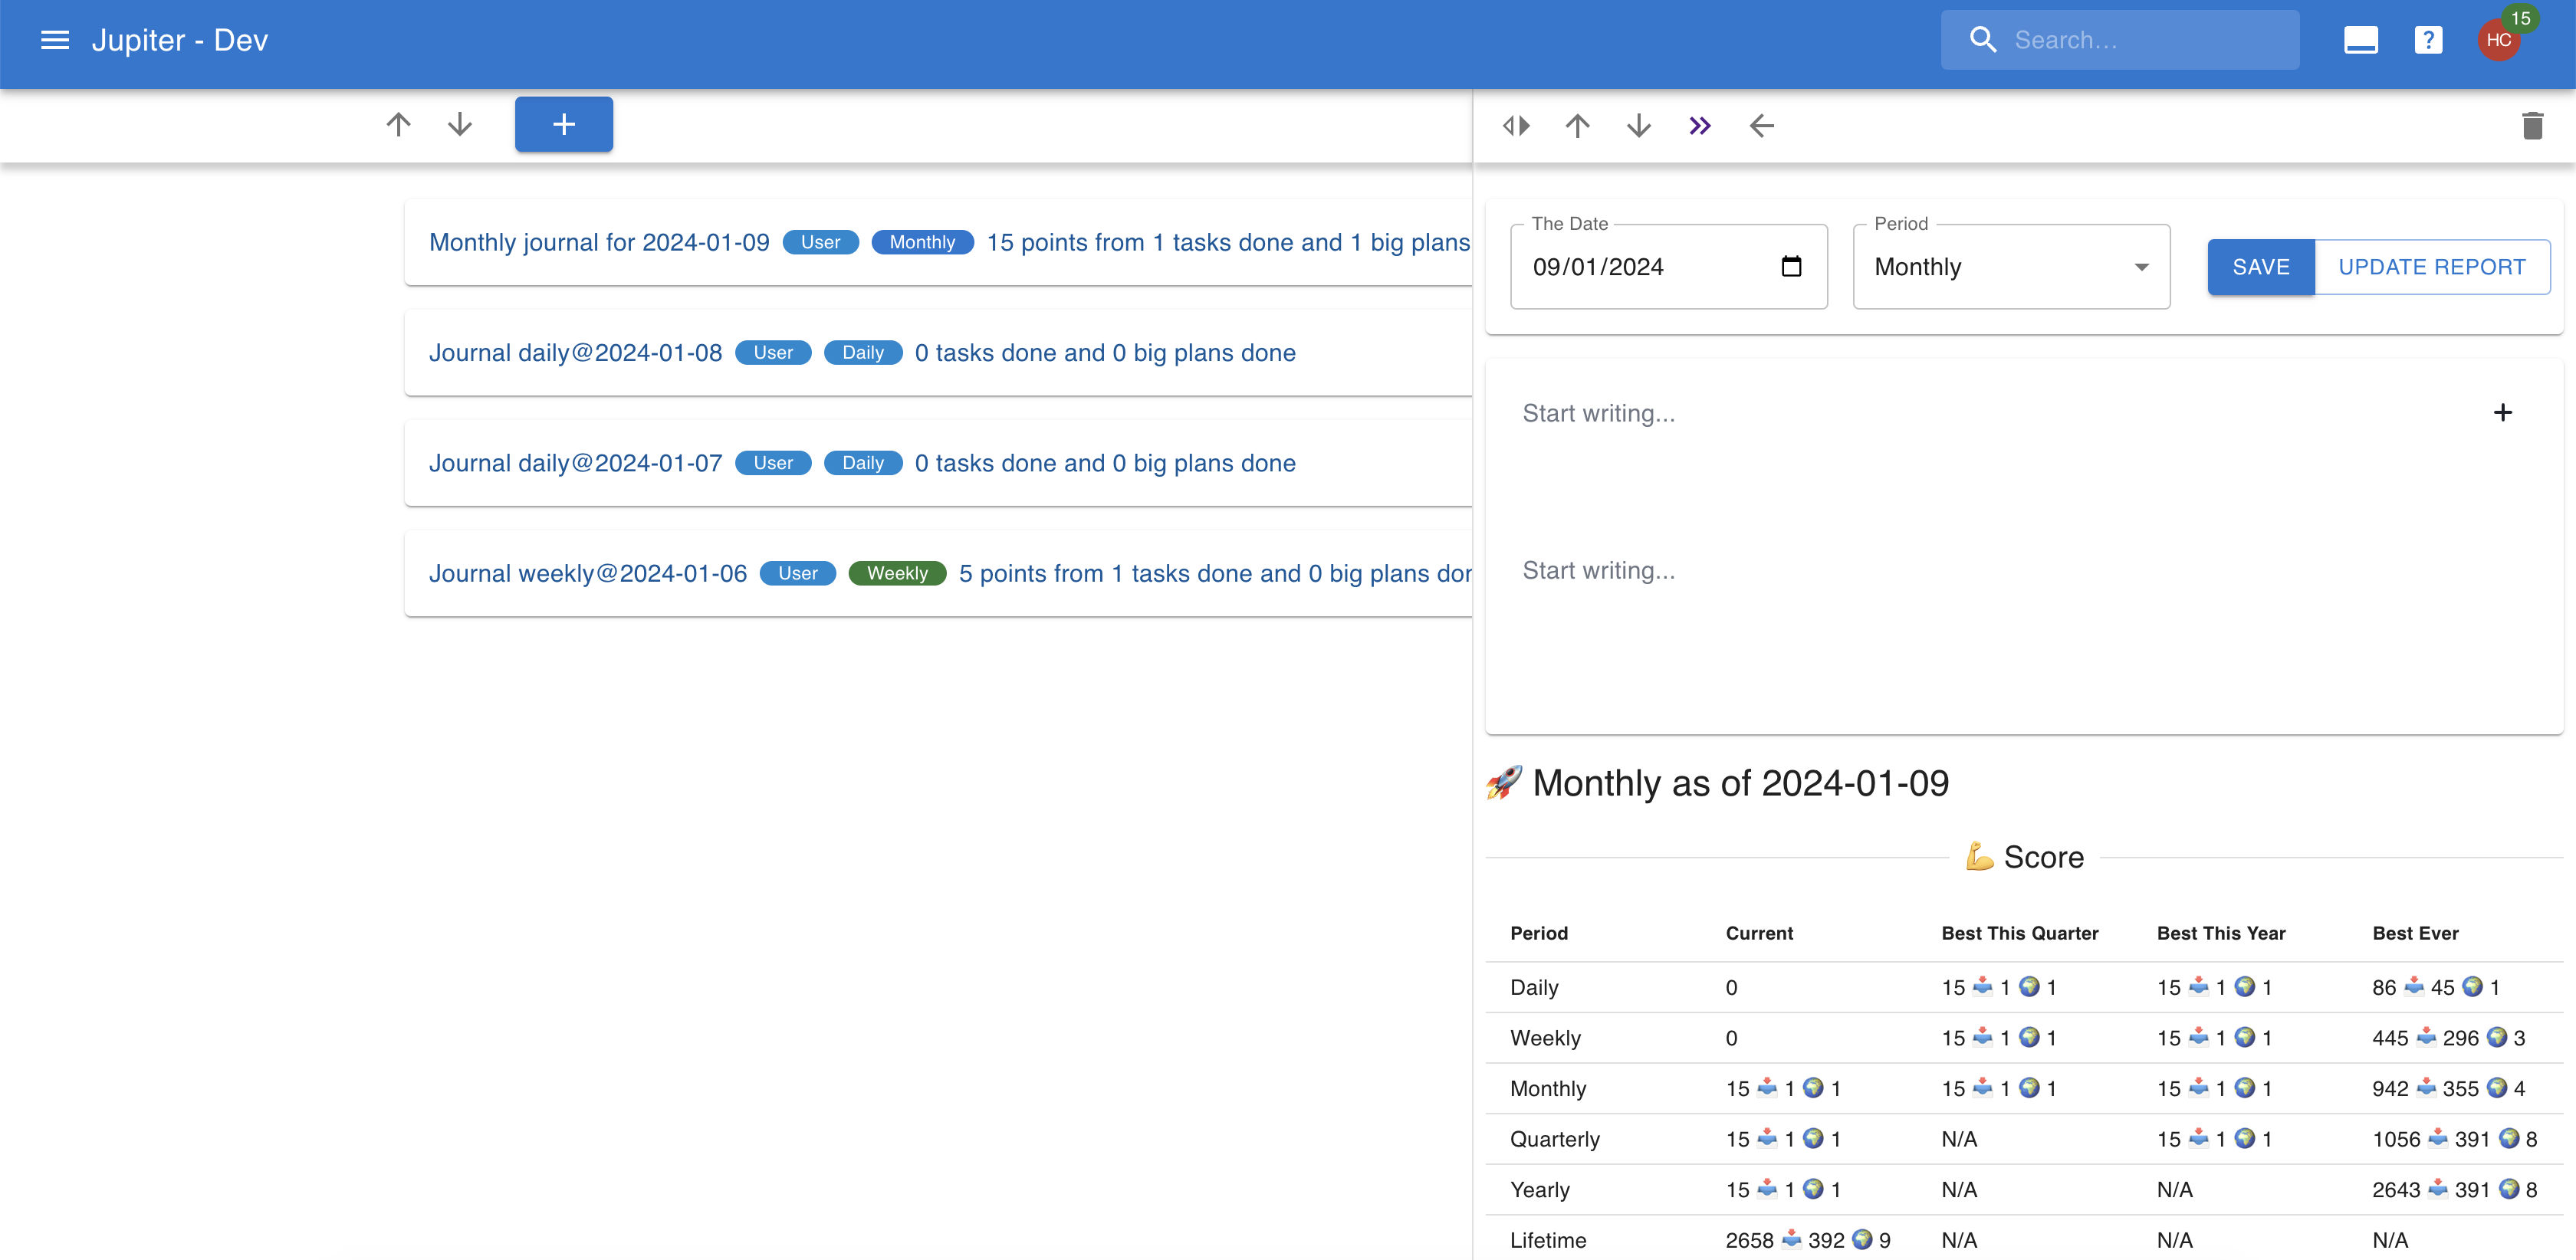Image resolution: width=2576 pixels, height=1260 pixels.
Task: Click the UPDATE REPORT button
Action: pyautogui.click(x=2431, y=267)
